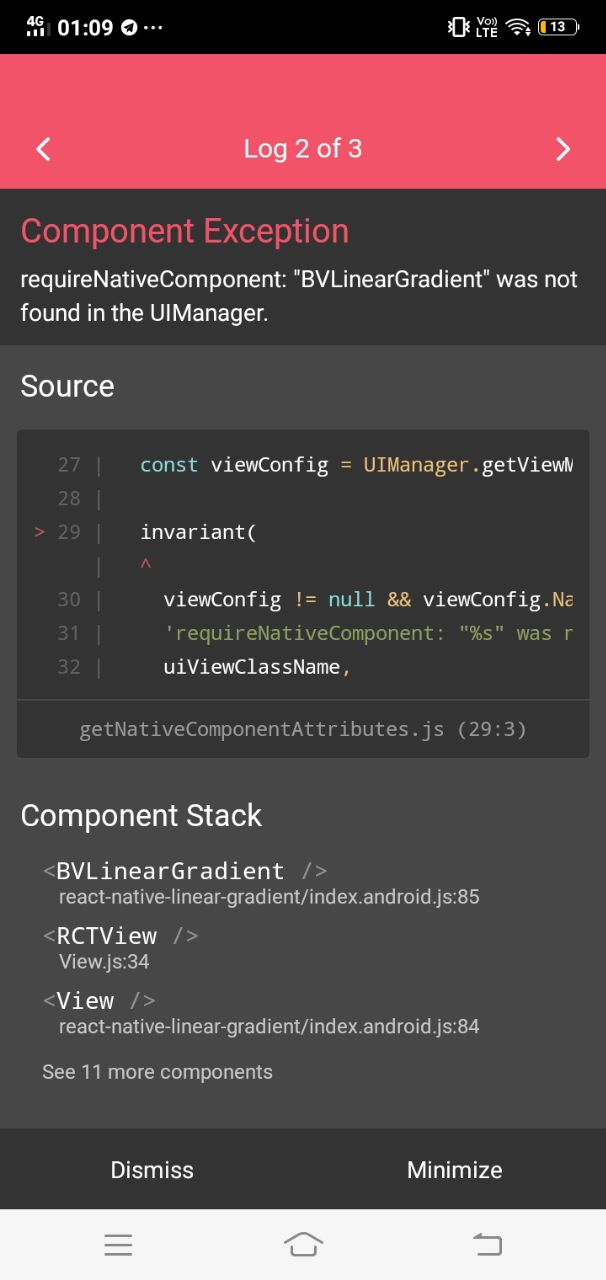Viewport: 606px width, 1280px height.
Task: Tap the recent apps icon in navigation bar
Action: coord(118,1244)
